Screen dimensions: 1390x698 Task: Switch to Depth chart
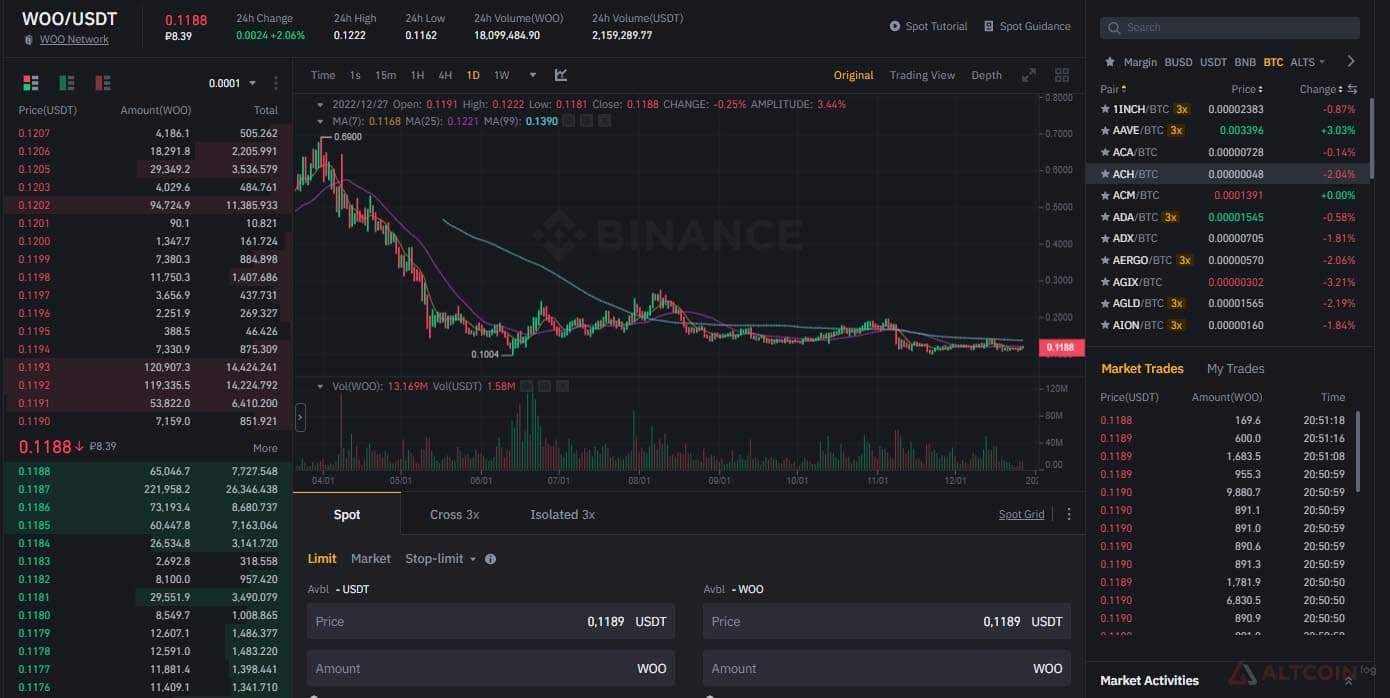986,75
